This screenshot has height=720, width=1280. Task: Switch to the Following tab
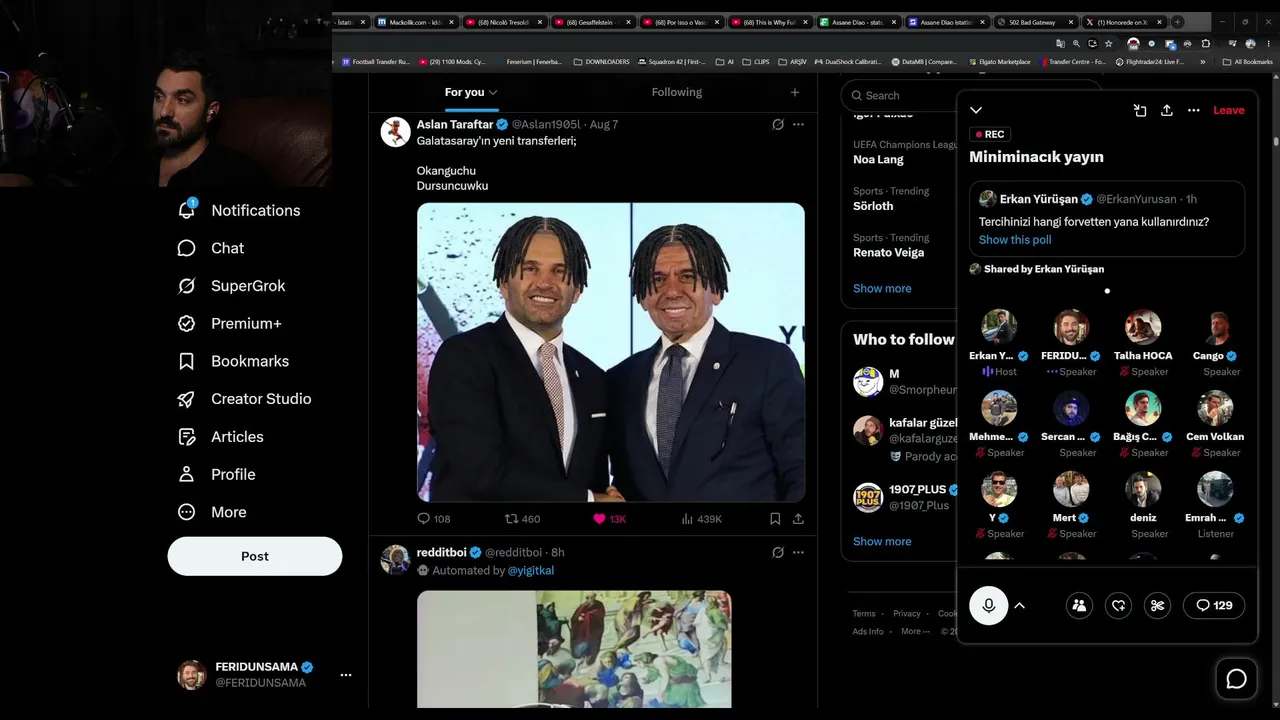[x=677, y=92]
